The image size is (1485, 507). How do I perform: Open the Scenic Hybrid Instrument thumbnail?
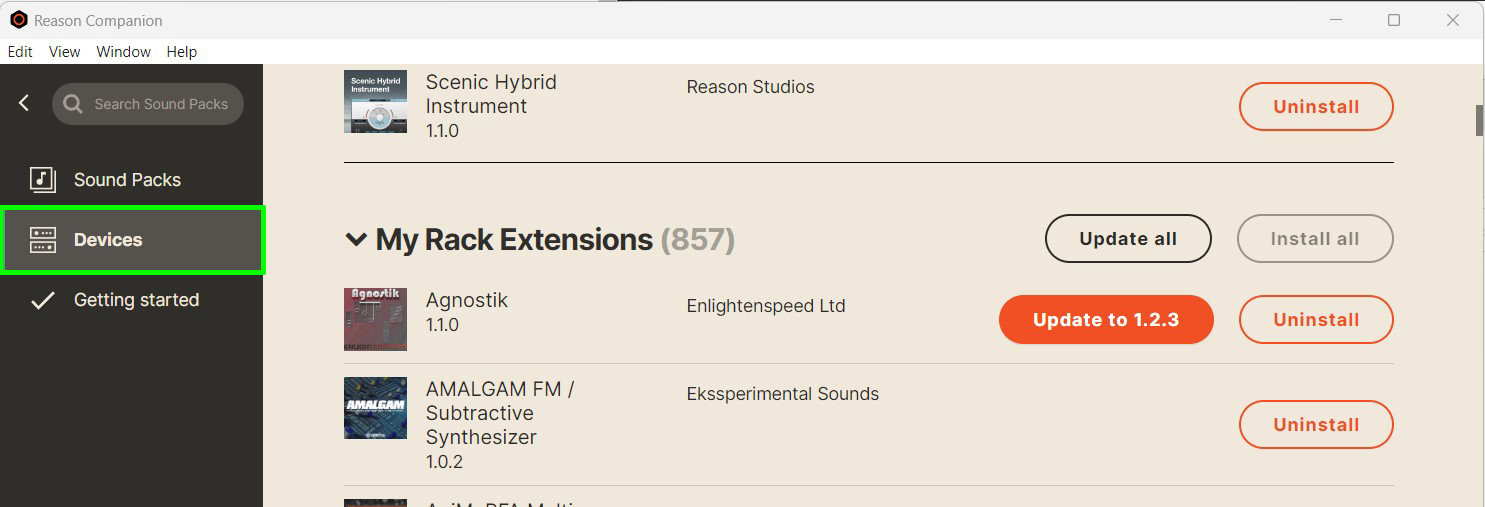pyautogui.click(x=375, y=101)
